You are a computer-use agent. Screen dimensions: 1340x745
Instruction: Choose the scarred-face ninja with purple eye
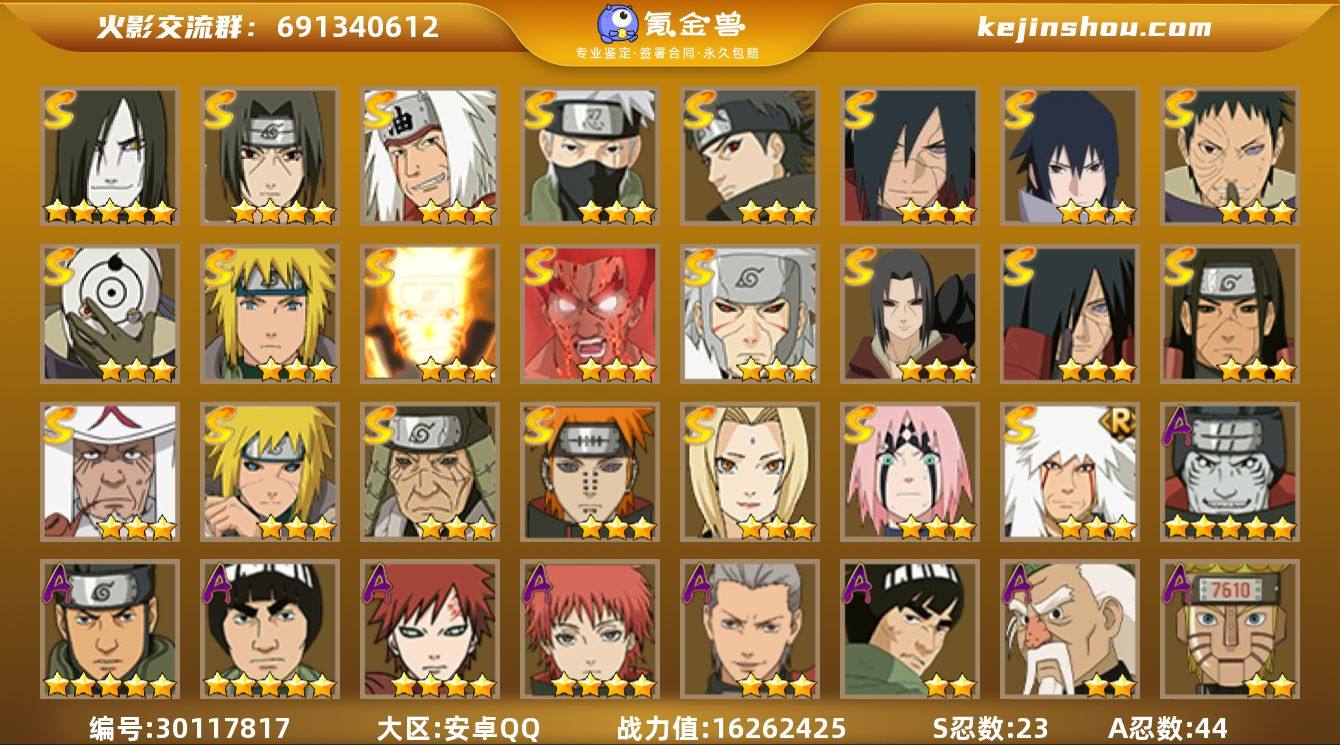coord(1230,157)
